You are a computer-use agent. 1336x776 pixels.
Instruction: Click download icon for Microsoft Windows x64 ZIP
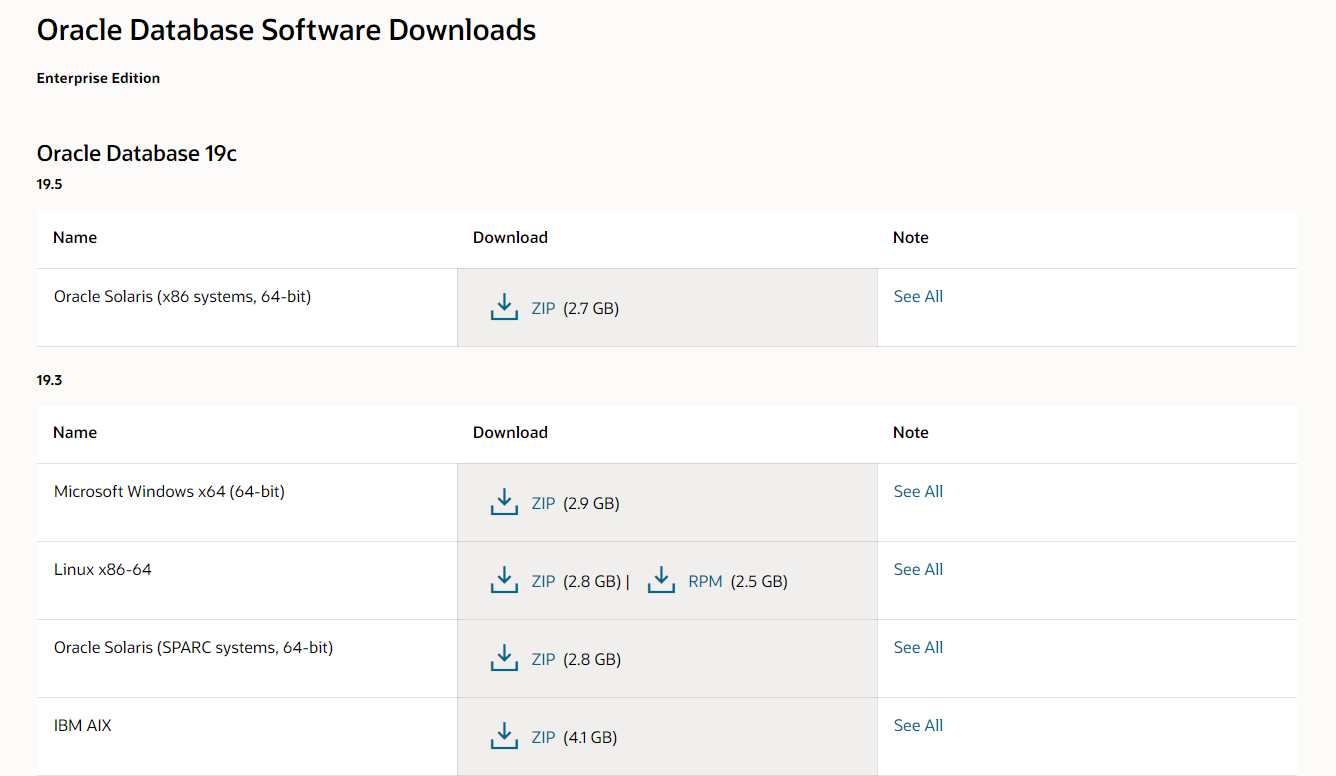point(504,502)
